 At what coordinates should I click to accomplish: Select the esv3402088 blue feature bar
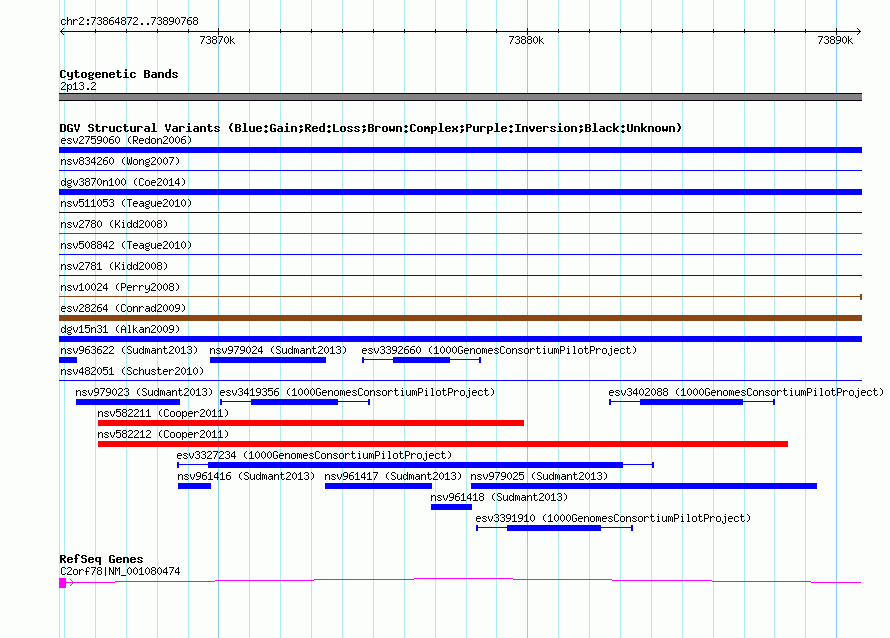pos(691,402)
